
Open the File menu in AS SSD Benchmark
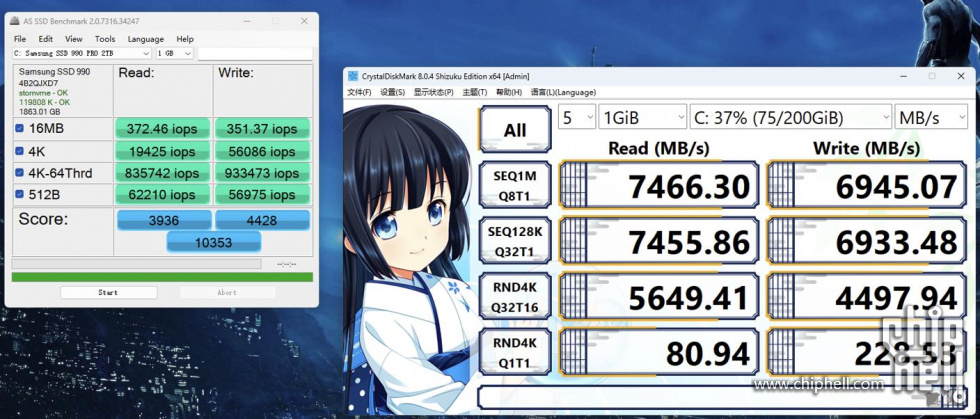(x=20, y=39)
